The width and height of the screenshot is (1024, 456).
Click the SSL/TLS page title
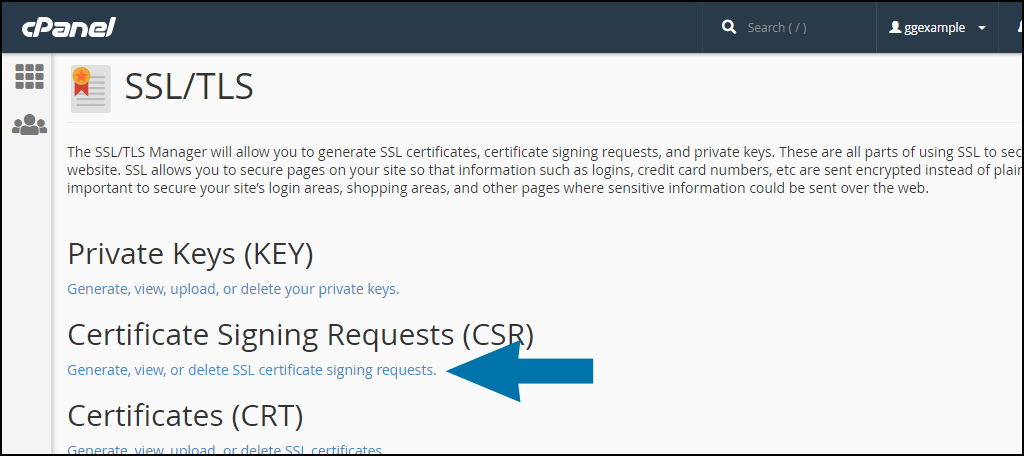click(x=189, y=87)
